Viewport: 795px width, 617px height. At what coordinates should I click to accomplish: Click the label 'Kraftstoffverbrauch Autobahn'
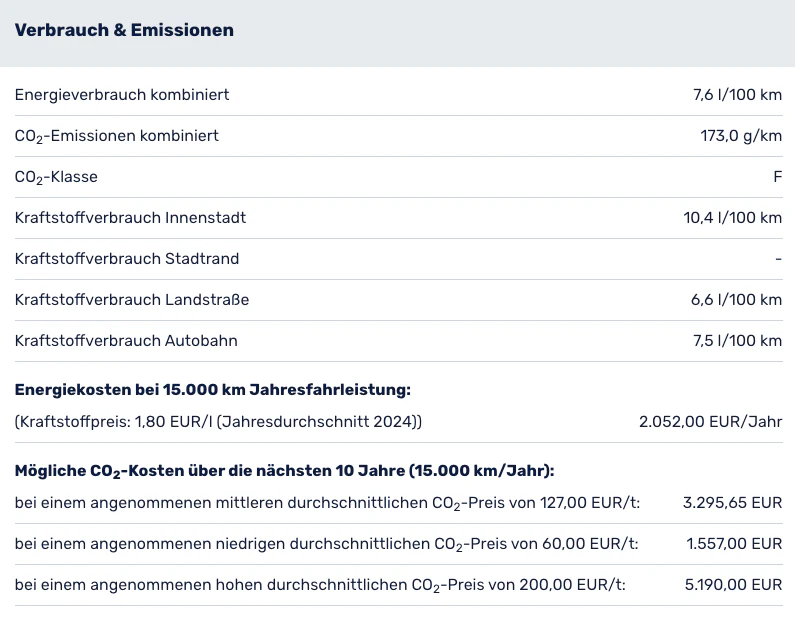point(126,341)
